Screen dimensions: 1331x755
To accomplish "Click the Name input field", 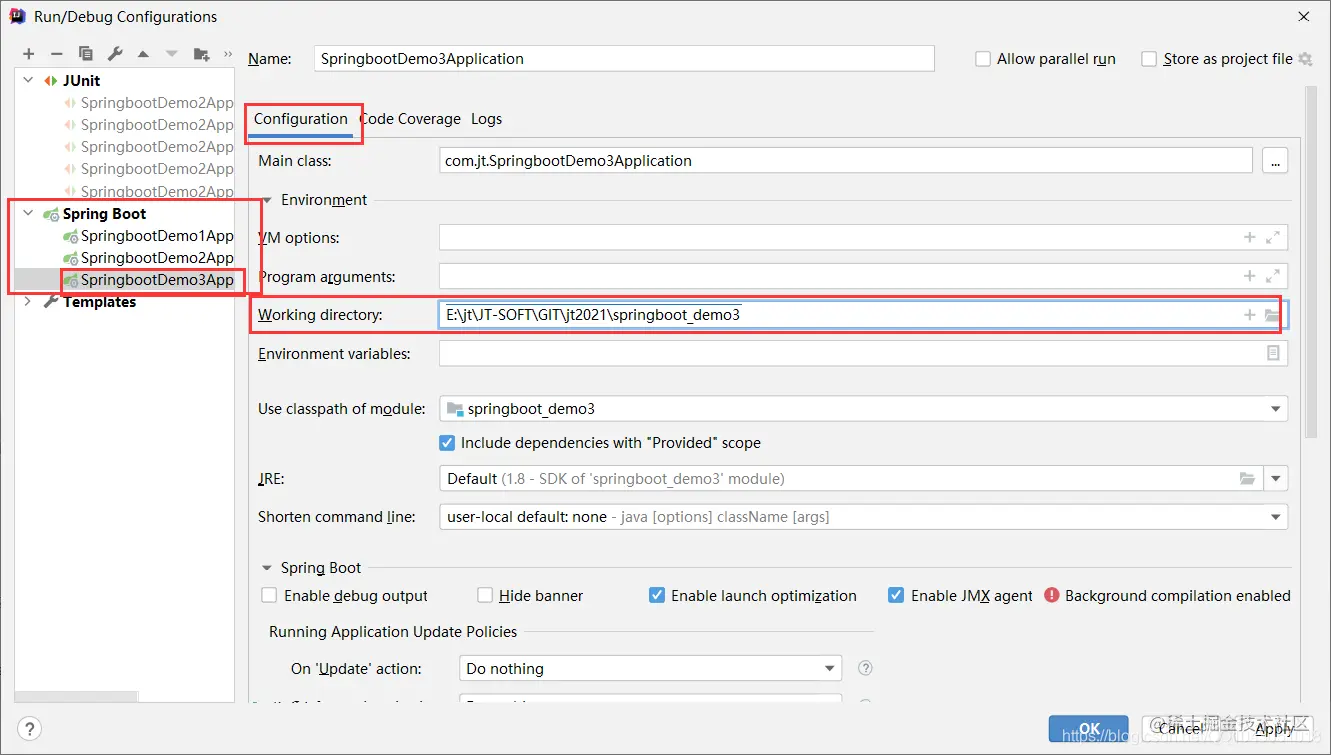I will 624,59.
